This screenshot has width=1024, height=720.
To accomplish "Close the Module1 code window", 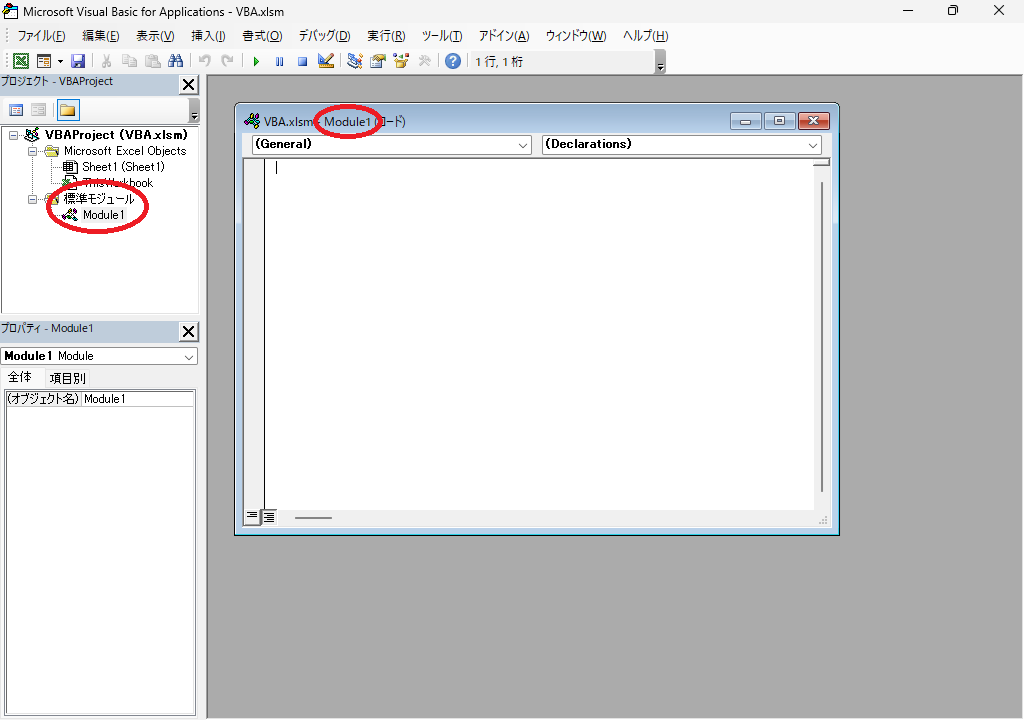I will pyautogui.click(x=814, y=121).
